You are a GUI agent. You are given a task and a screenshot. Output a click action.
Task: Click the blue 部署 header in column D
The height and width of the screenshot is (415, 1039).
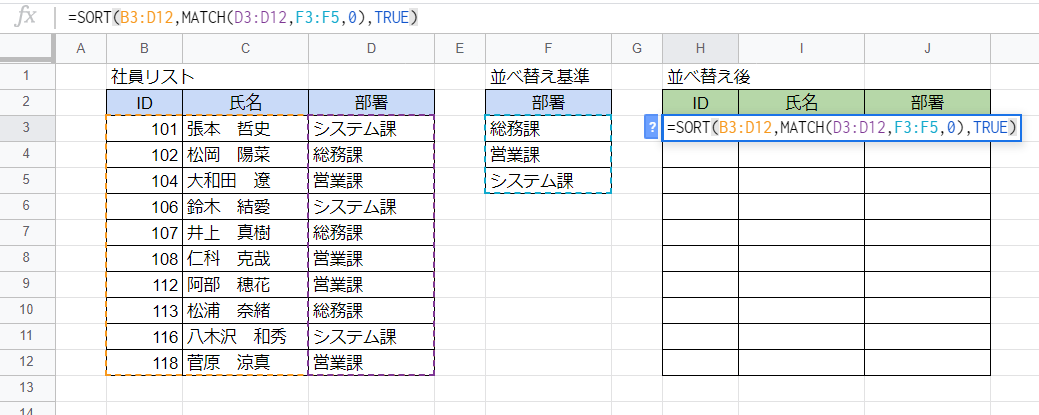point(371,102)
